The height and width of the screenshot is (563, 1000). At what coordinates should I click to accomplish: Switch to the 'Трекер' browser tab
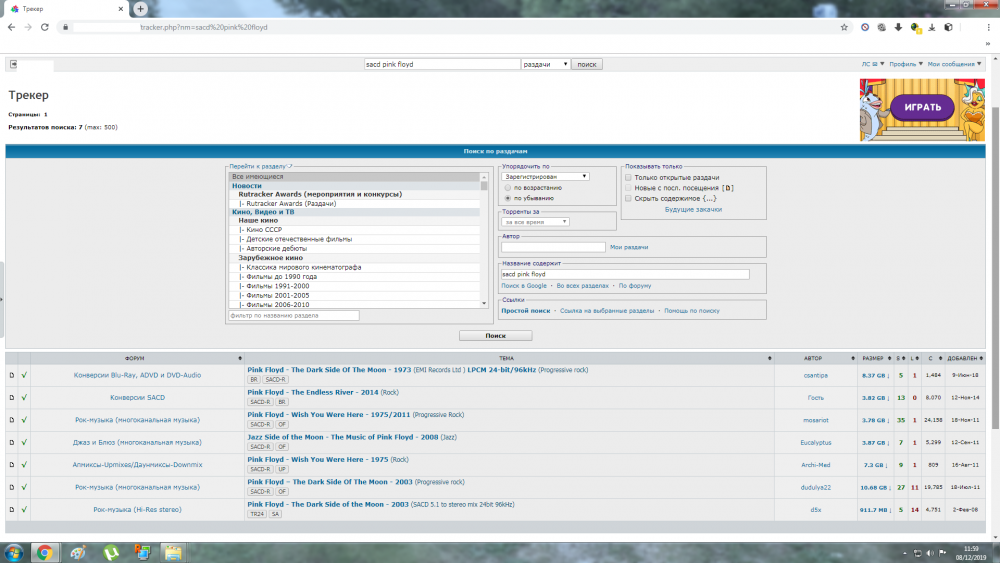[x=64, y=9]
